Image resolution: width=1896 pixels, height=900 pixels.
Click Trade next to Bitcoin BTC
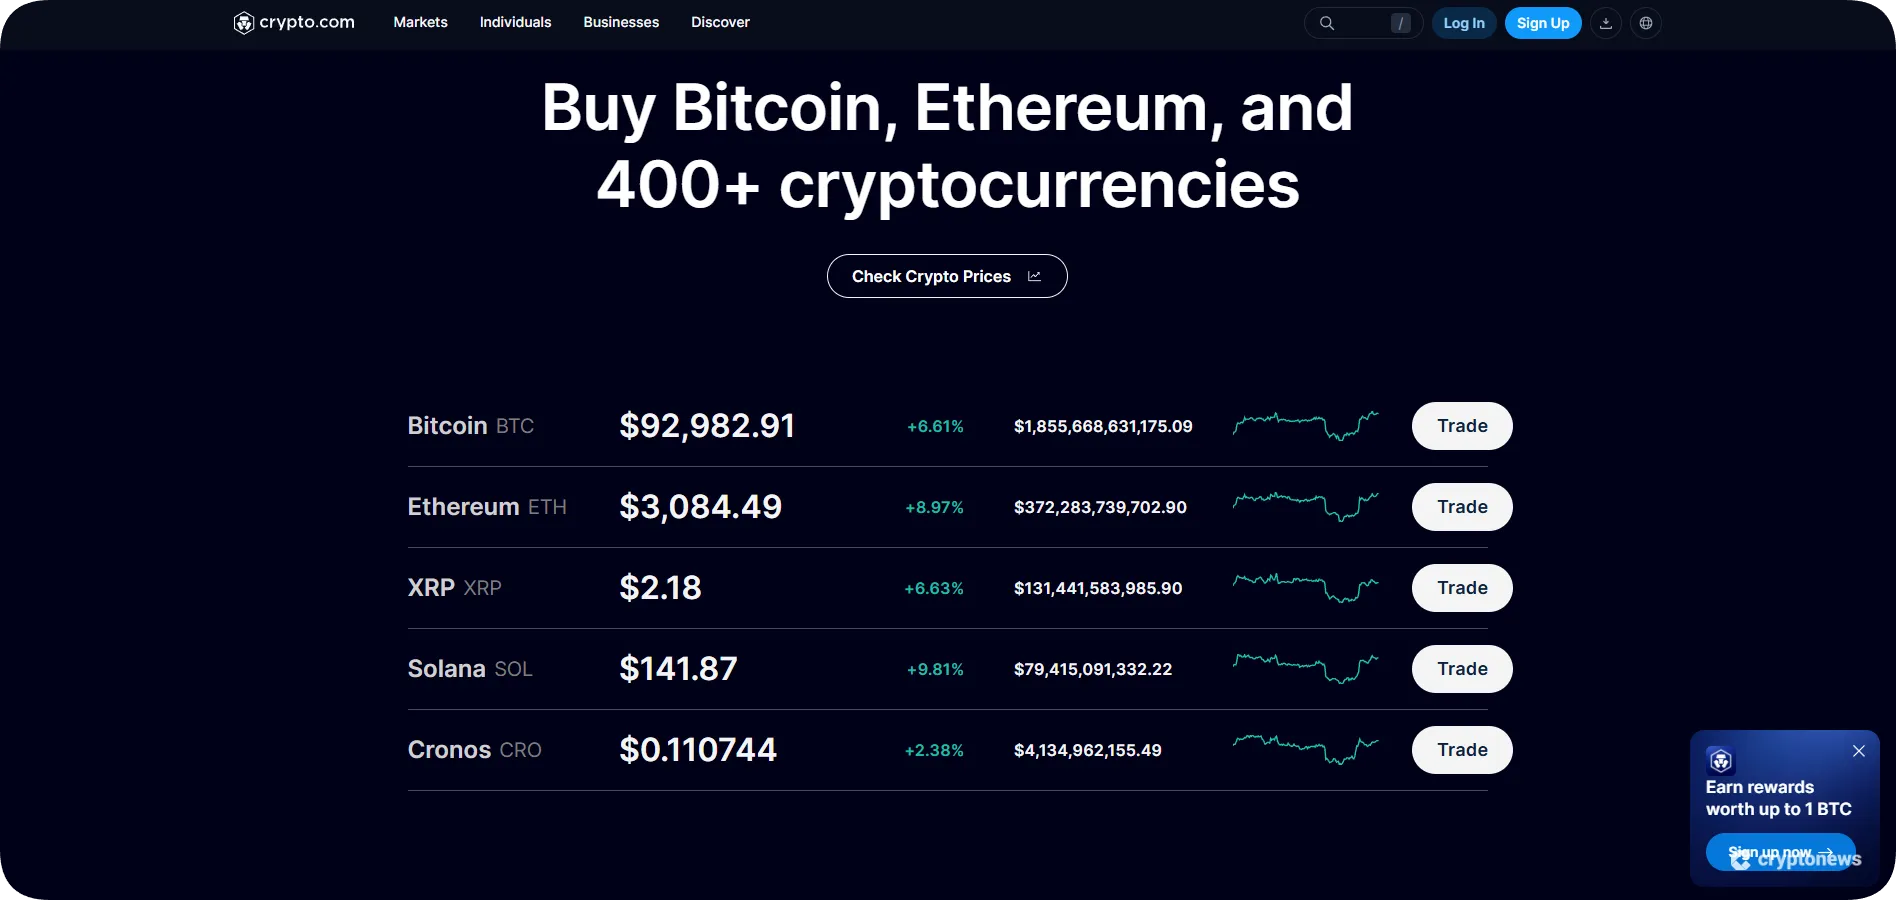point(1461,426)
